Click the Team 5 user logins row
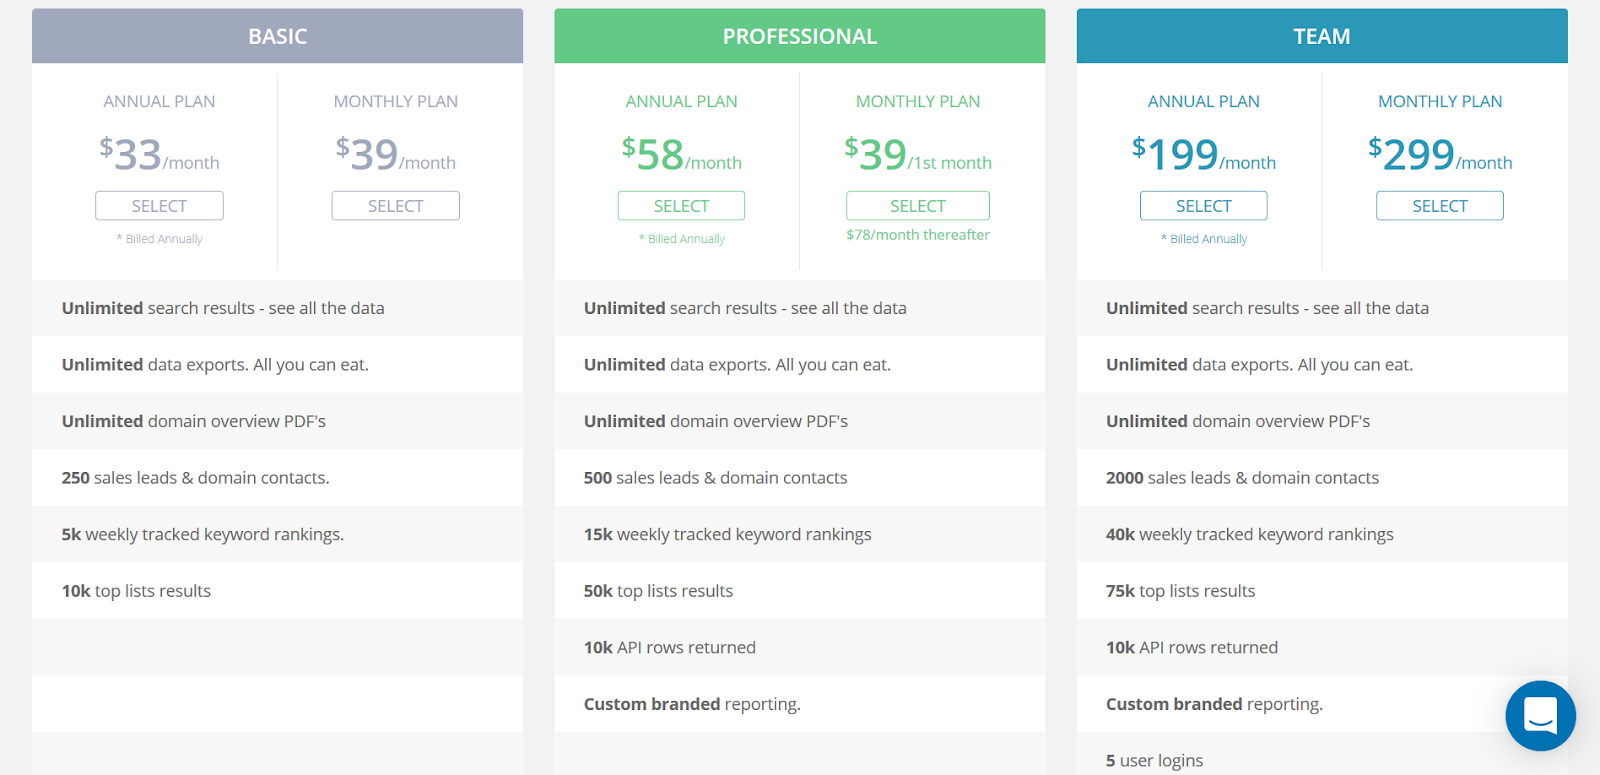Viewport: 1600px width, 775px height. [1322, 760]
